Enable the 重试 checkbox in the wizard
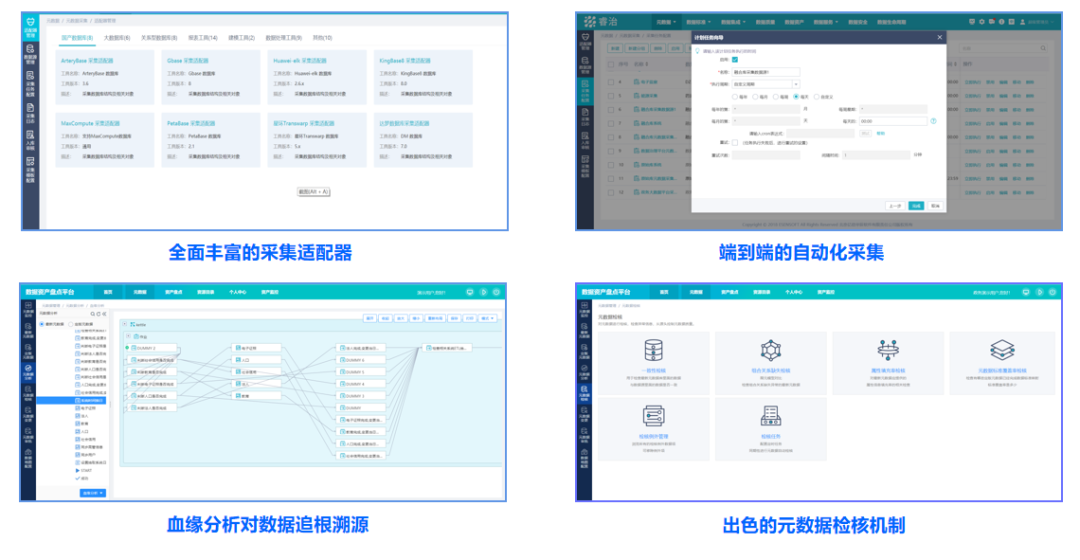The width and height of the screenshot is (1080, 560). [735, 142]
